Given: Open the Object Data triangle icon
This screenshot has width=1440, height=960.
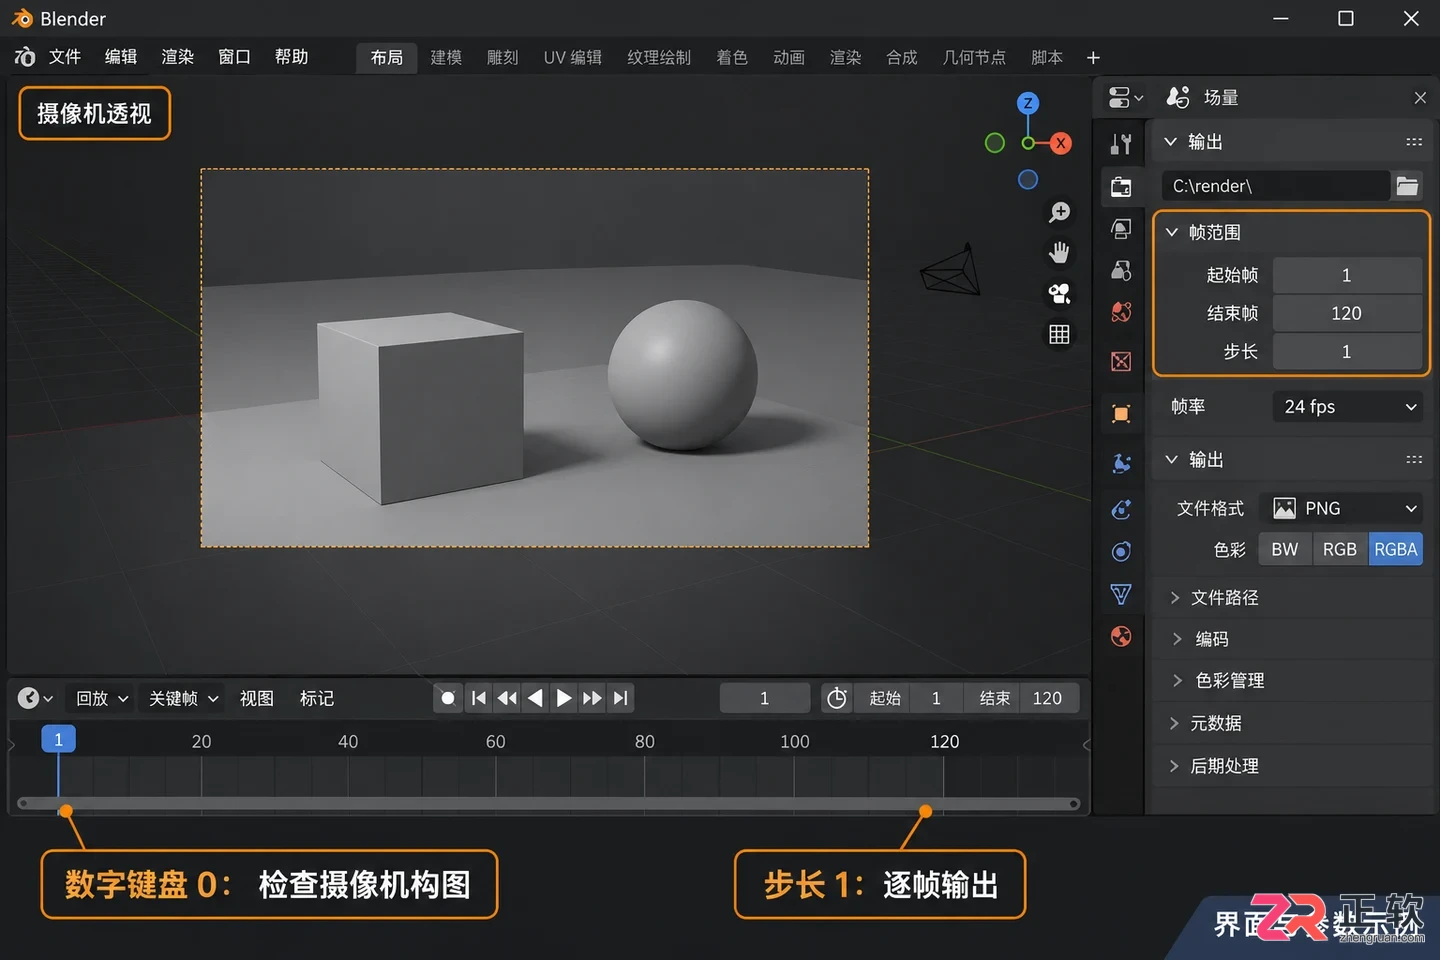Looking at the screenshot, I should point(1121,594).
